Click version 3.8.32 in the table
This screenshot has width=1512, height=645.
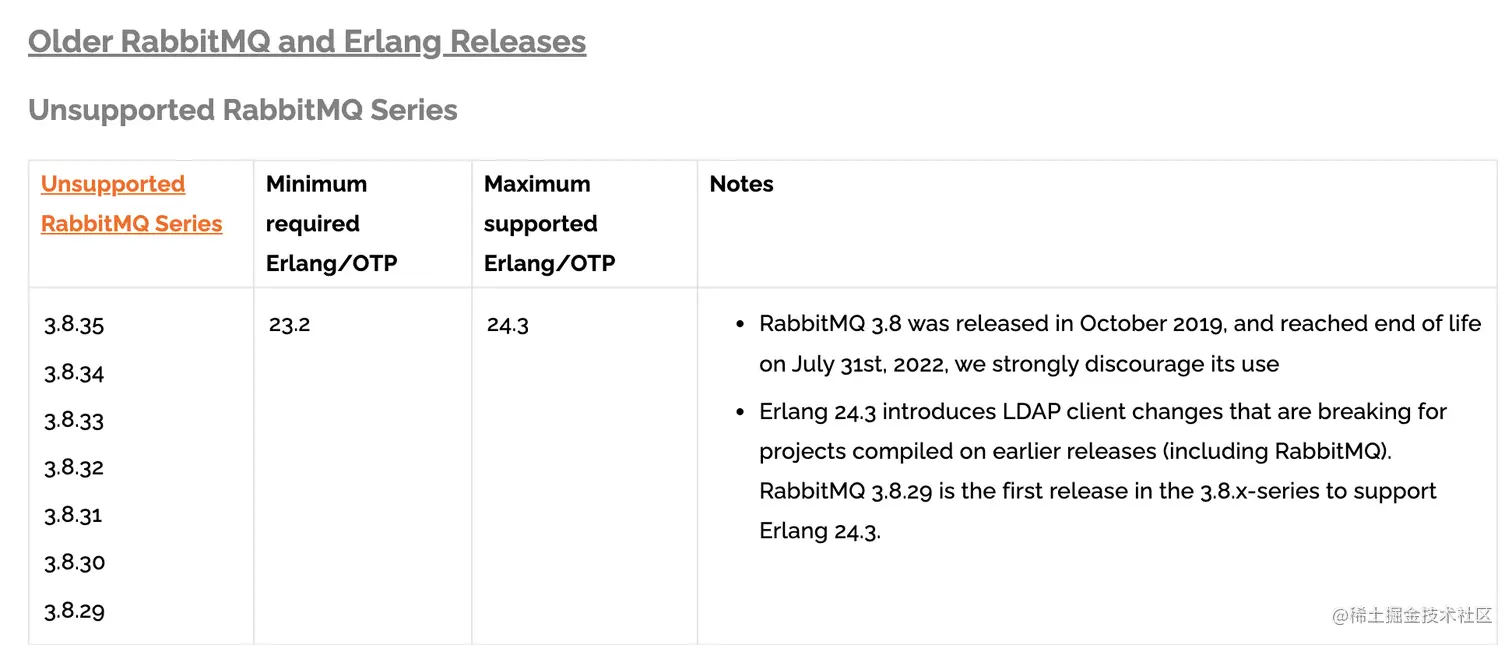pyautogui.click(x=74, y=468)
